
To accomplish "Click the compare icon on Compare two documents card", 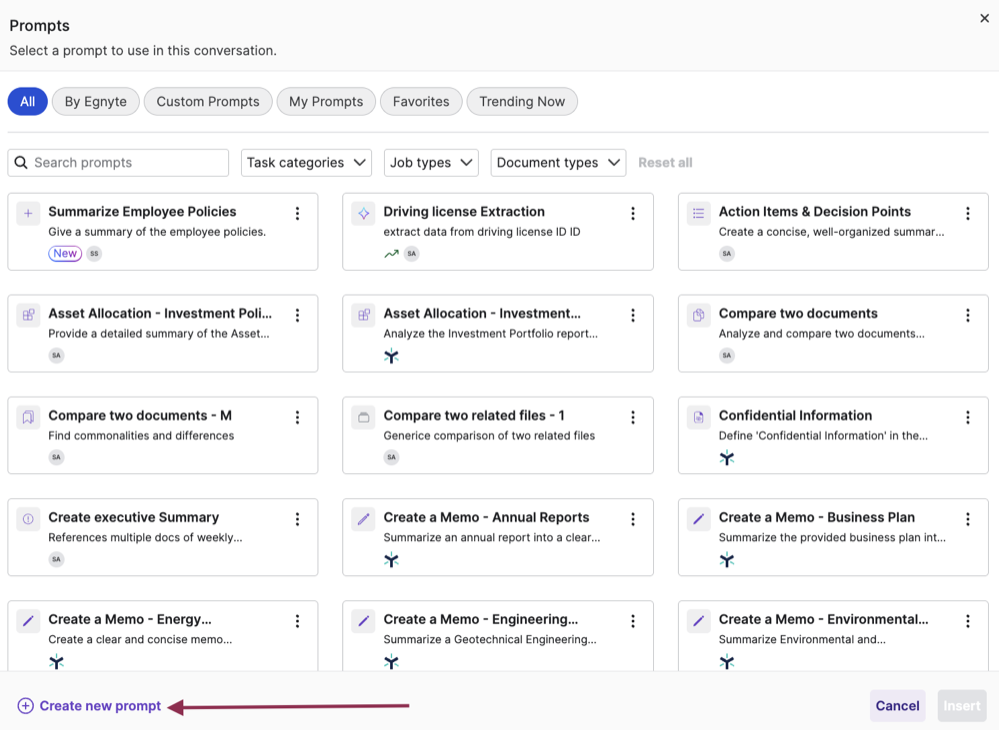I will tap(697, 315).
